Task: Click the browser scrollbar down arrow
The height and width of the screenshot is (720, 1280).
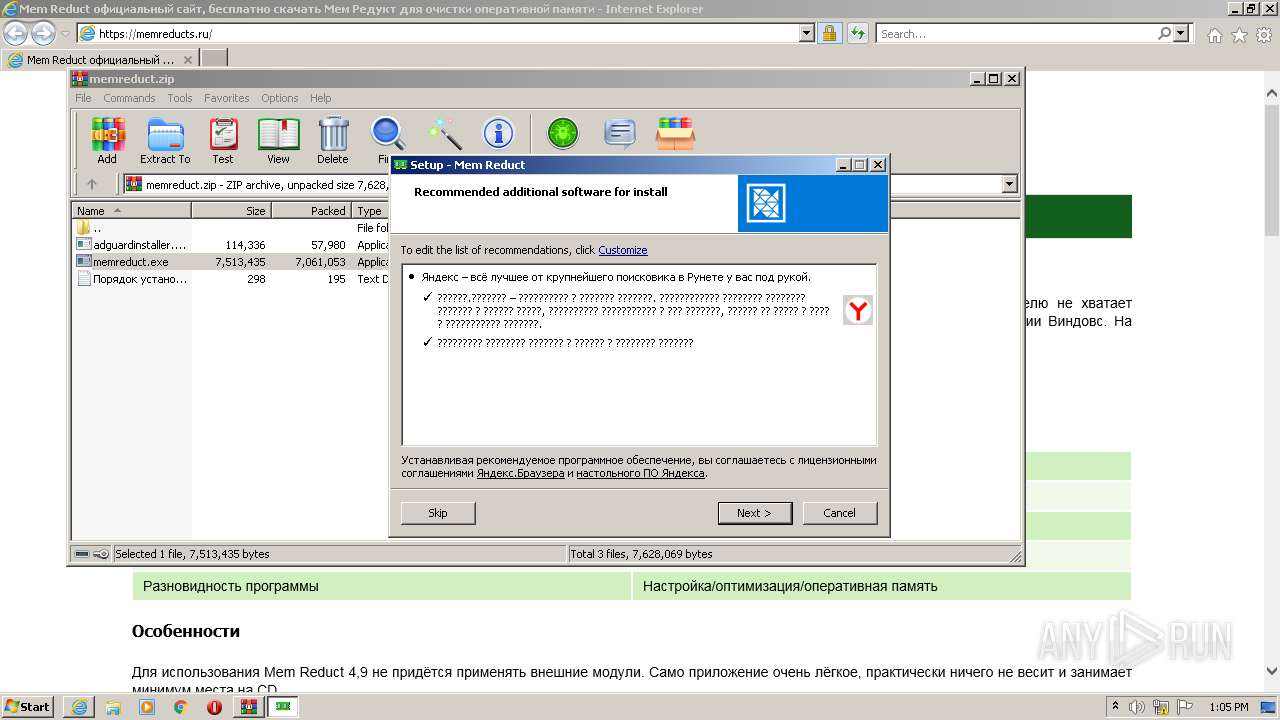Action: pyautogui.click(x=1272, y=671)
